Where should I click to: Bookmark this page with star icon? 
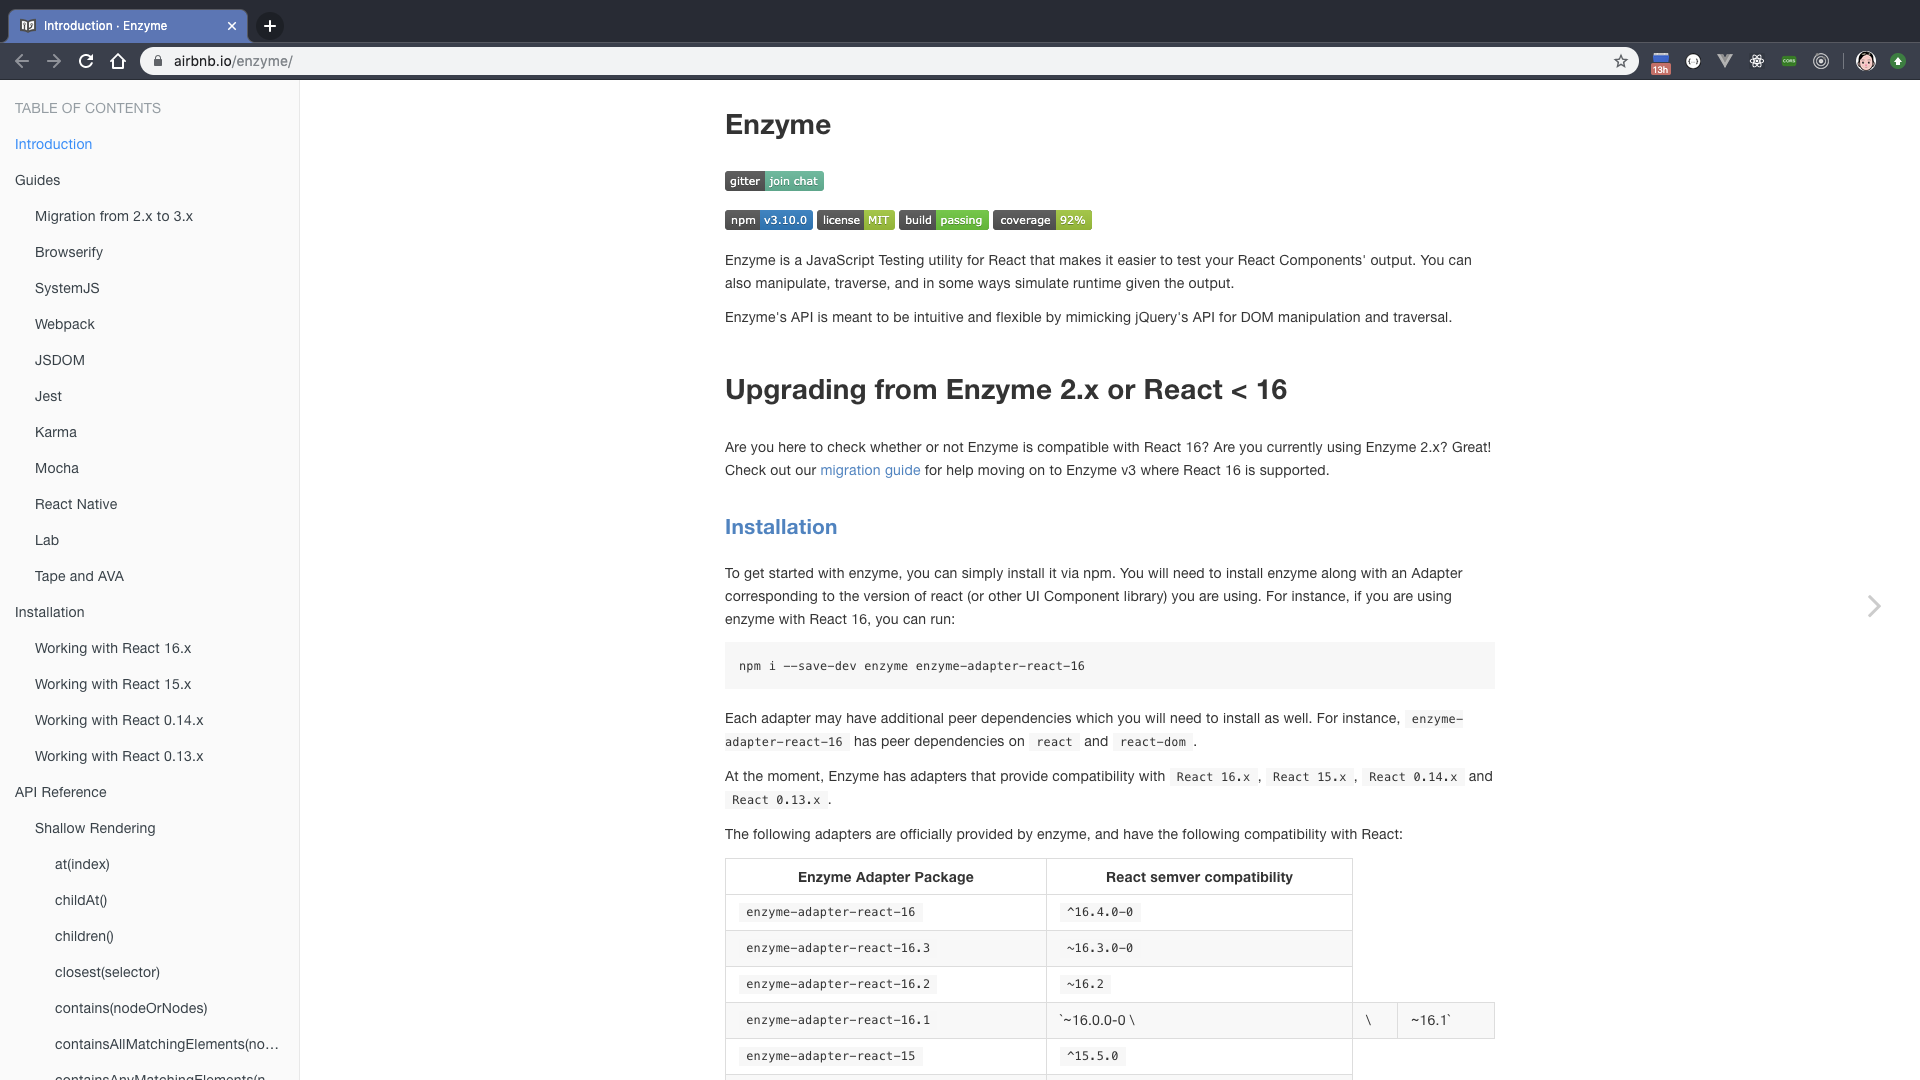point(1621,61)
